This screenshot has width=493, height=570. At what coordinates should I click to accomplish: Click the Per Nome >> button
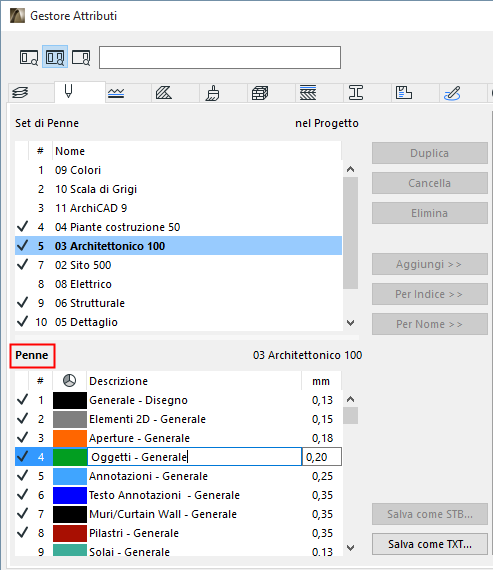[x=429, y=324]
